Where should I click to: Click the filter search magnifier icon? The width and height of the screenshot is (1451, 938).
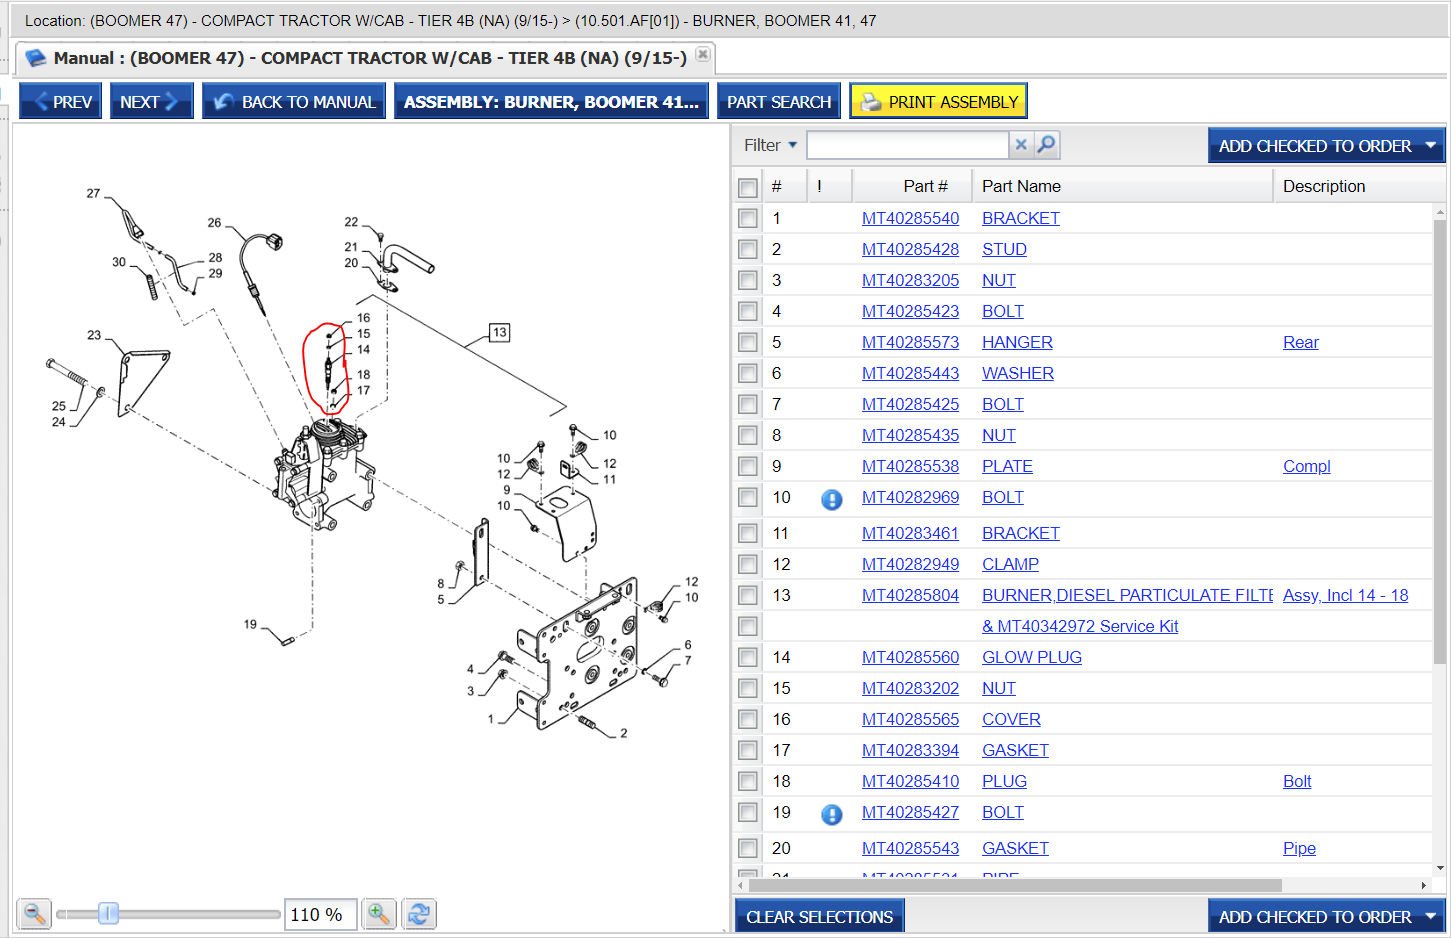pyautogui.click(x=1046, y=145)
